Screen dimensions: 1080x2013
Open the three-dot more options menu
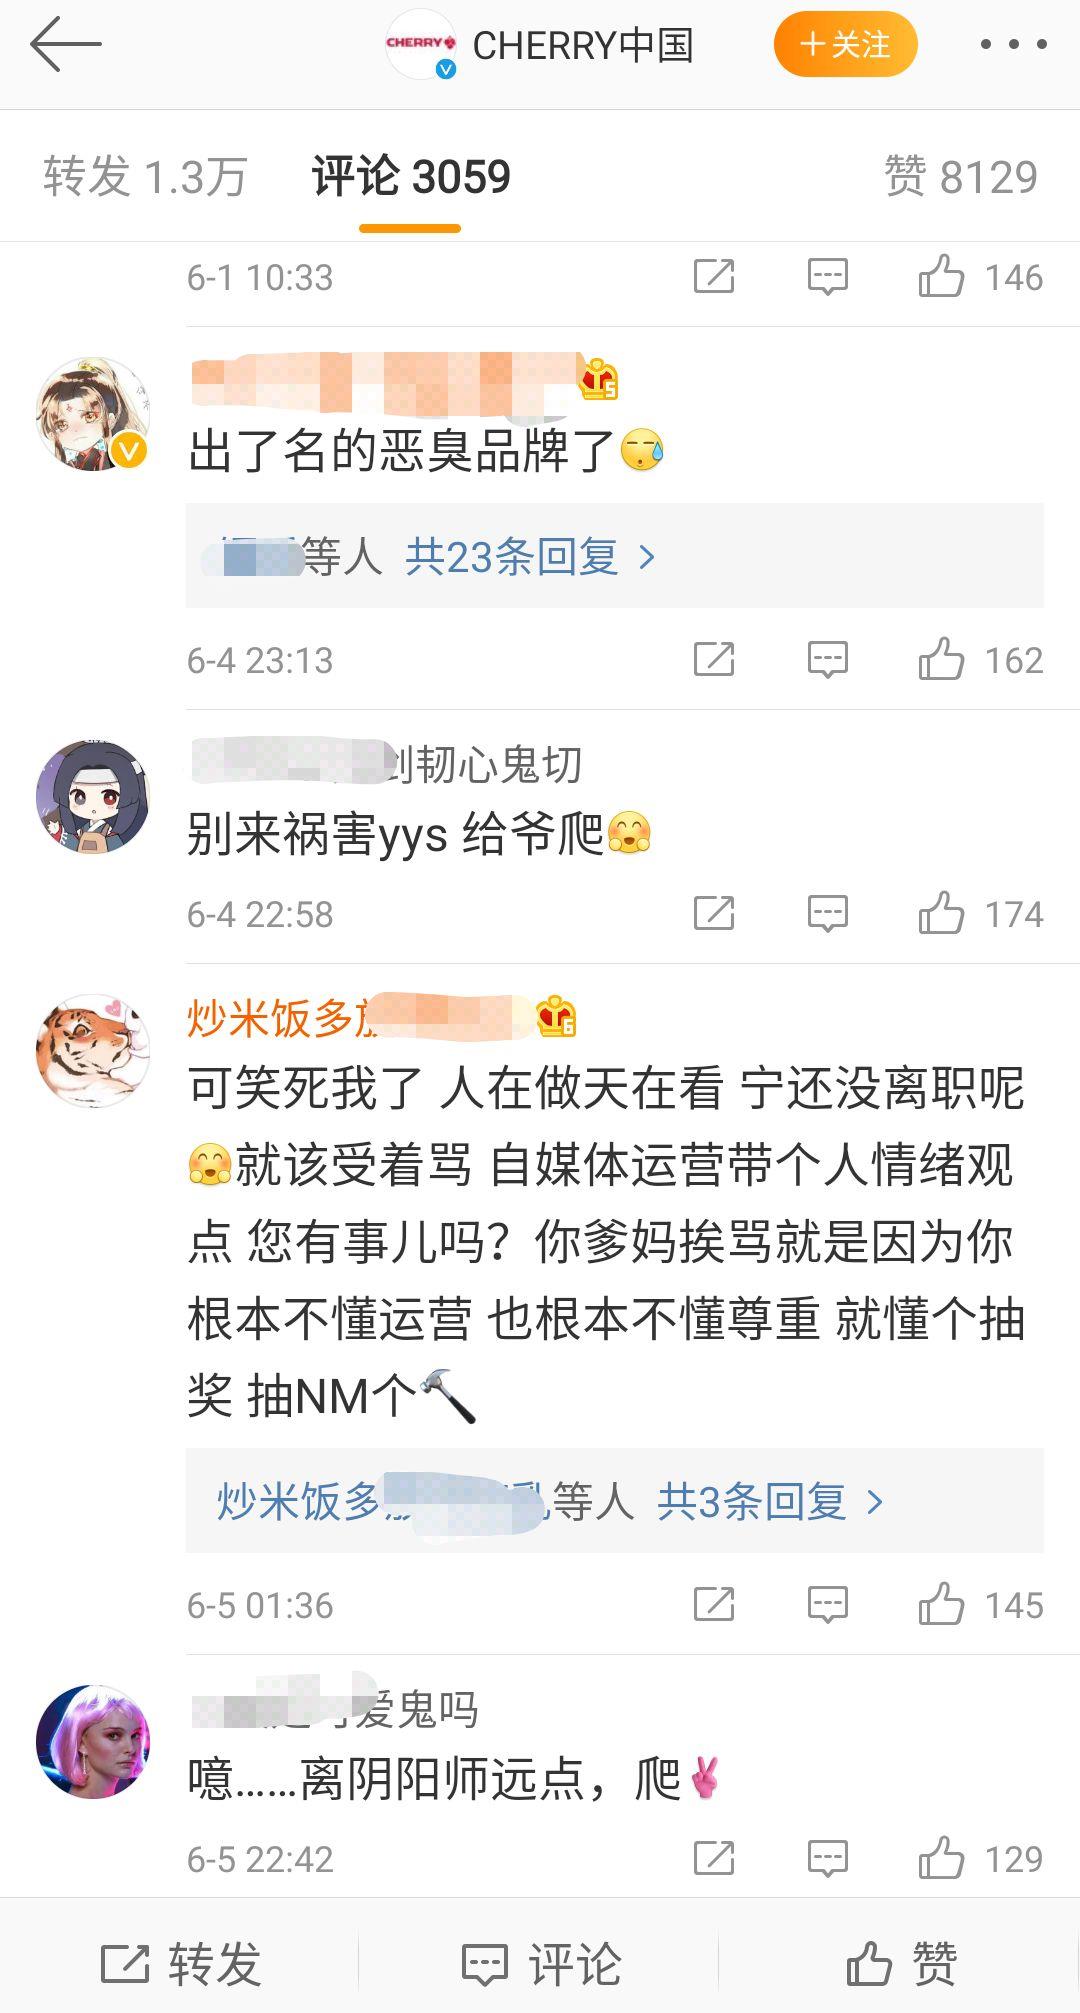(1013, 44)
